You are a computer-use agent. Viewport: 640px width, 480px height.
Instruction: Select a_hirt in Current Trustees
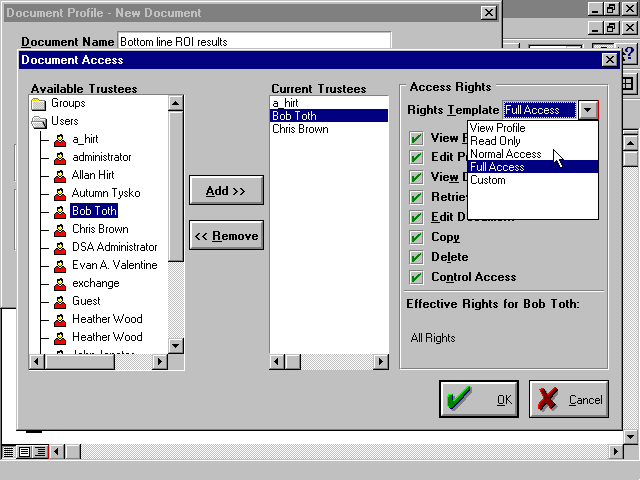(329, 103)
